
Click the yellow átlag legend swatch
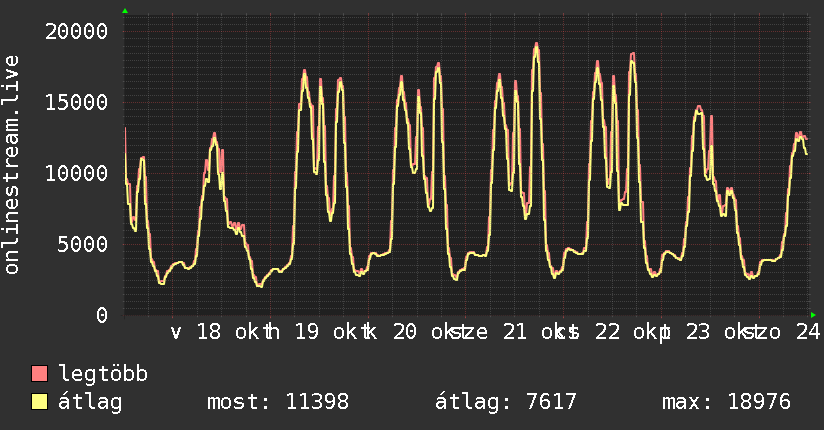(x=39, y=402)
